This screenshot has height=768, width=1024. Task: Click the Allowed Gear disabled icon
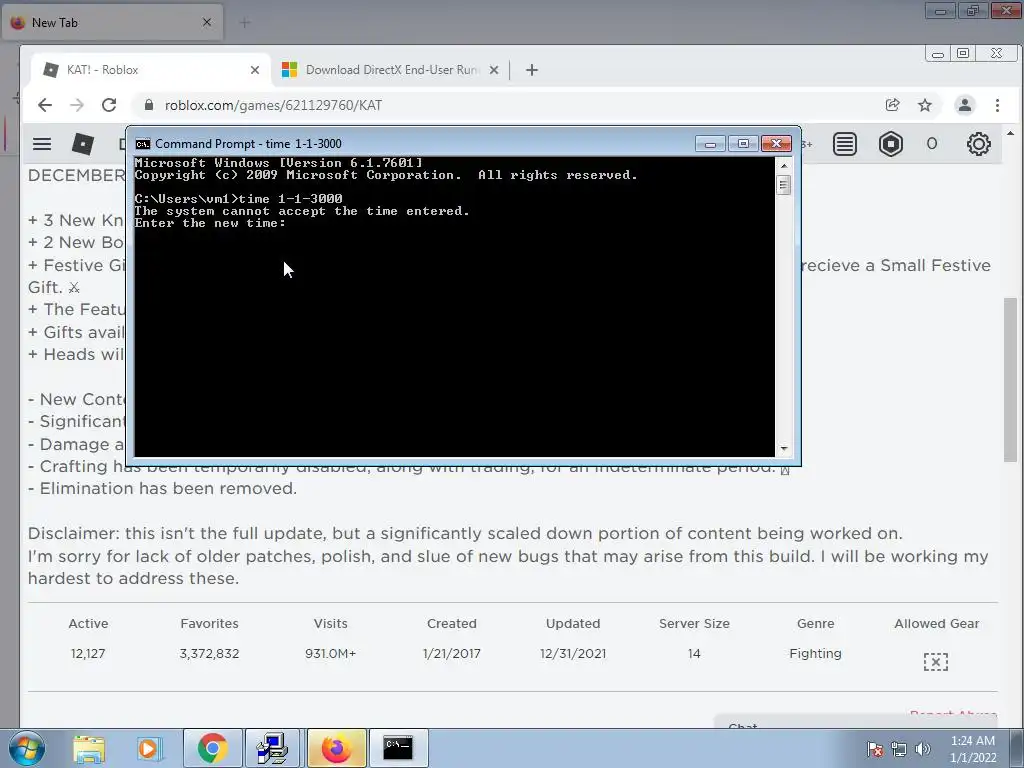(936, 662)
